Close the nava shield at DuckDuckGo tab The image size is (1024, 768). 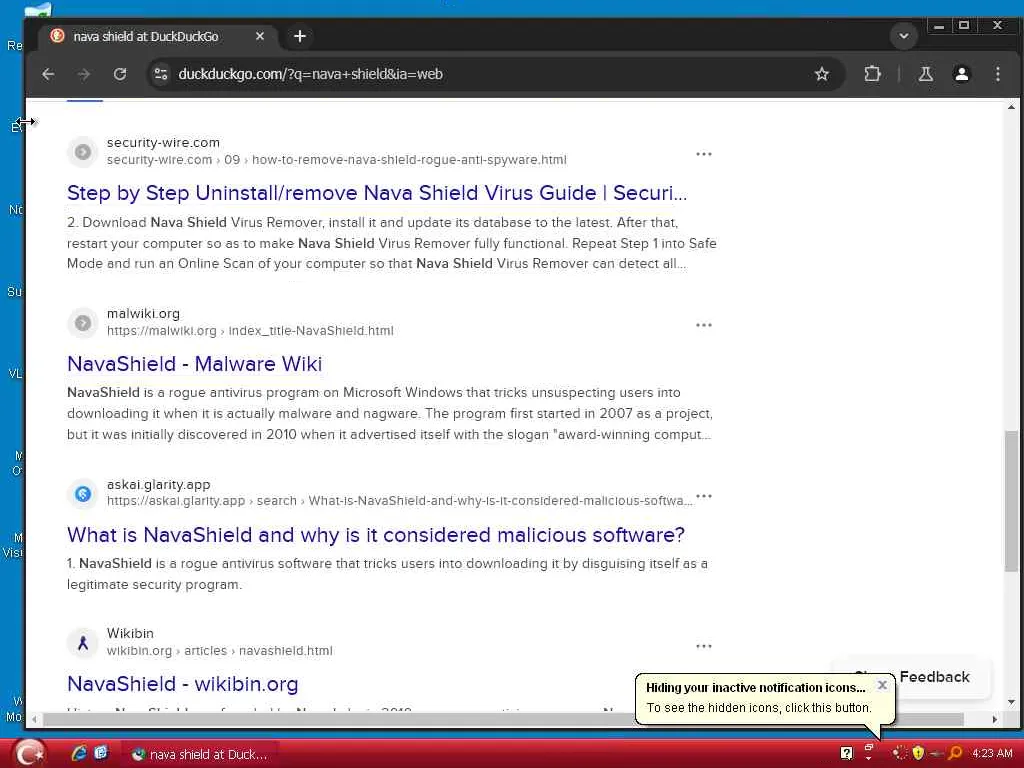click(260, 37)
